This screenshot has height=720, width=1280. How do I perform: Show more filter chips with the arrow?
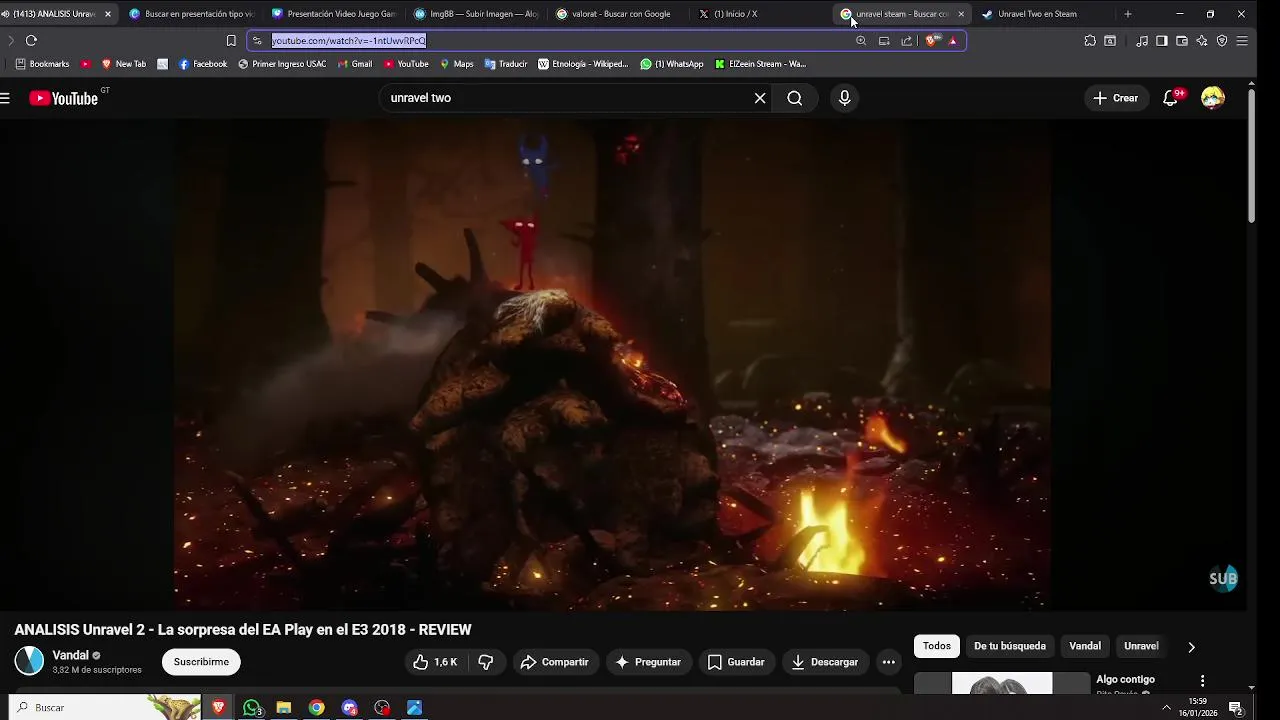coord(1191,647)
